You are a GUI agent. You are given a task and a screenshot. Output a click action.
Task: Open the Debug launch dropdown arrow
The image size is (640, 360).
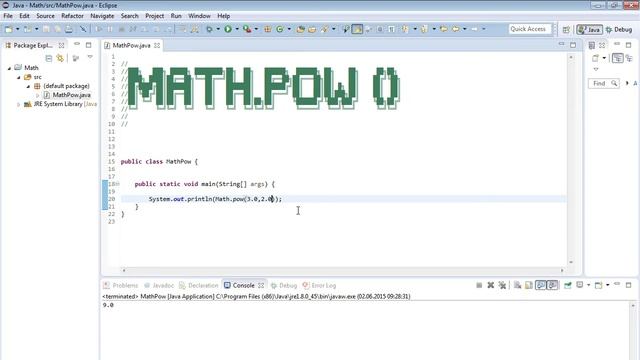218,29
